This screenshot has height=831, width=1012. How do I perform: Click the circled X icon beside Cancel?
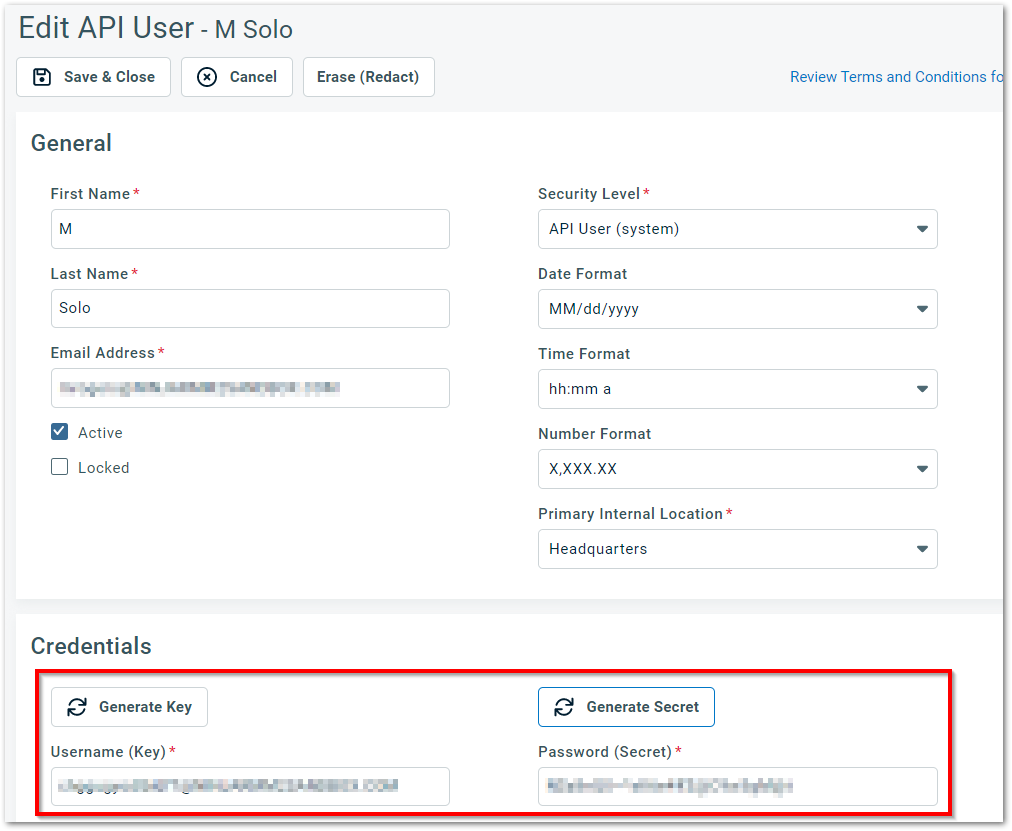pos(207,76)
